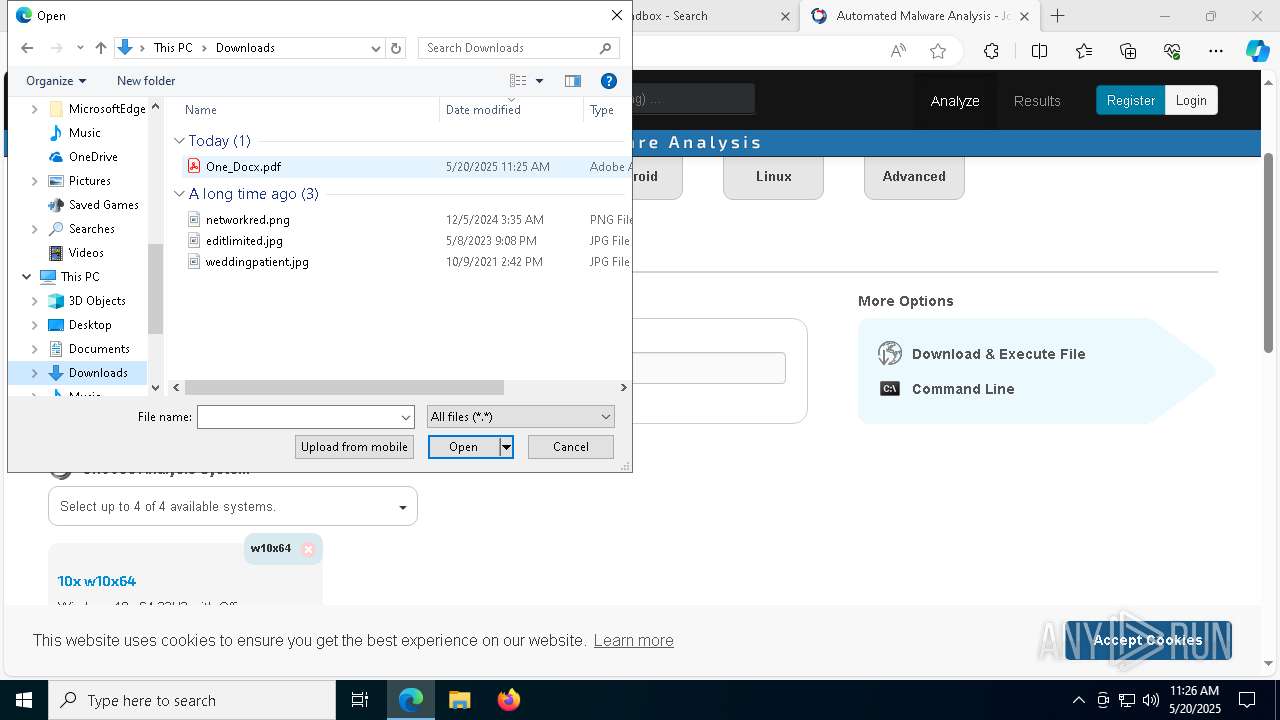
Task: Open Copilot icon in Edge
Action: coord(1257,51)
